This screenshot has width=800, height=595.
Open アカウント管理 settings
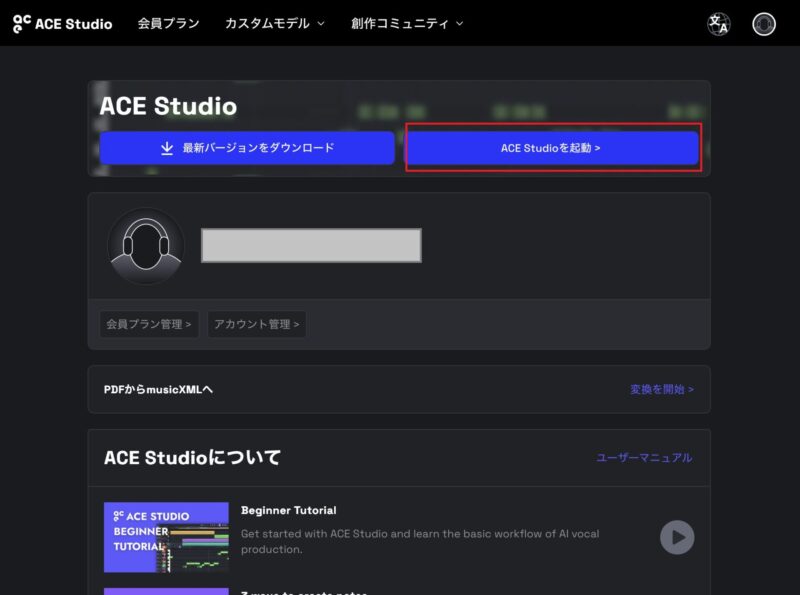(x=257, y=324)
